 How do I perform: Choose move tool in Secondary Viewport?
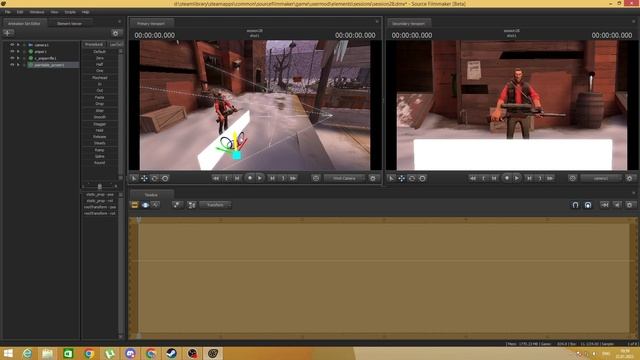[x=402, y=178]
